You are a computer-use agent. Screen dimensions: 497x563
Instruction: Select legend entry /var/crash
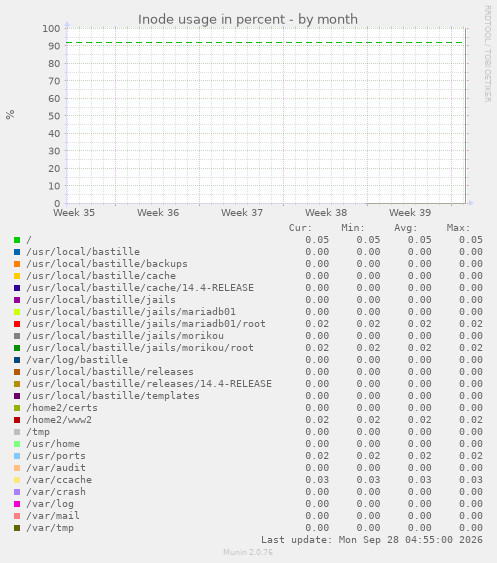click(x=56, y=492)
